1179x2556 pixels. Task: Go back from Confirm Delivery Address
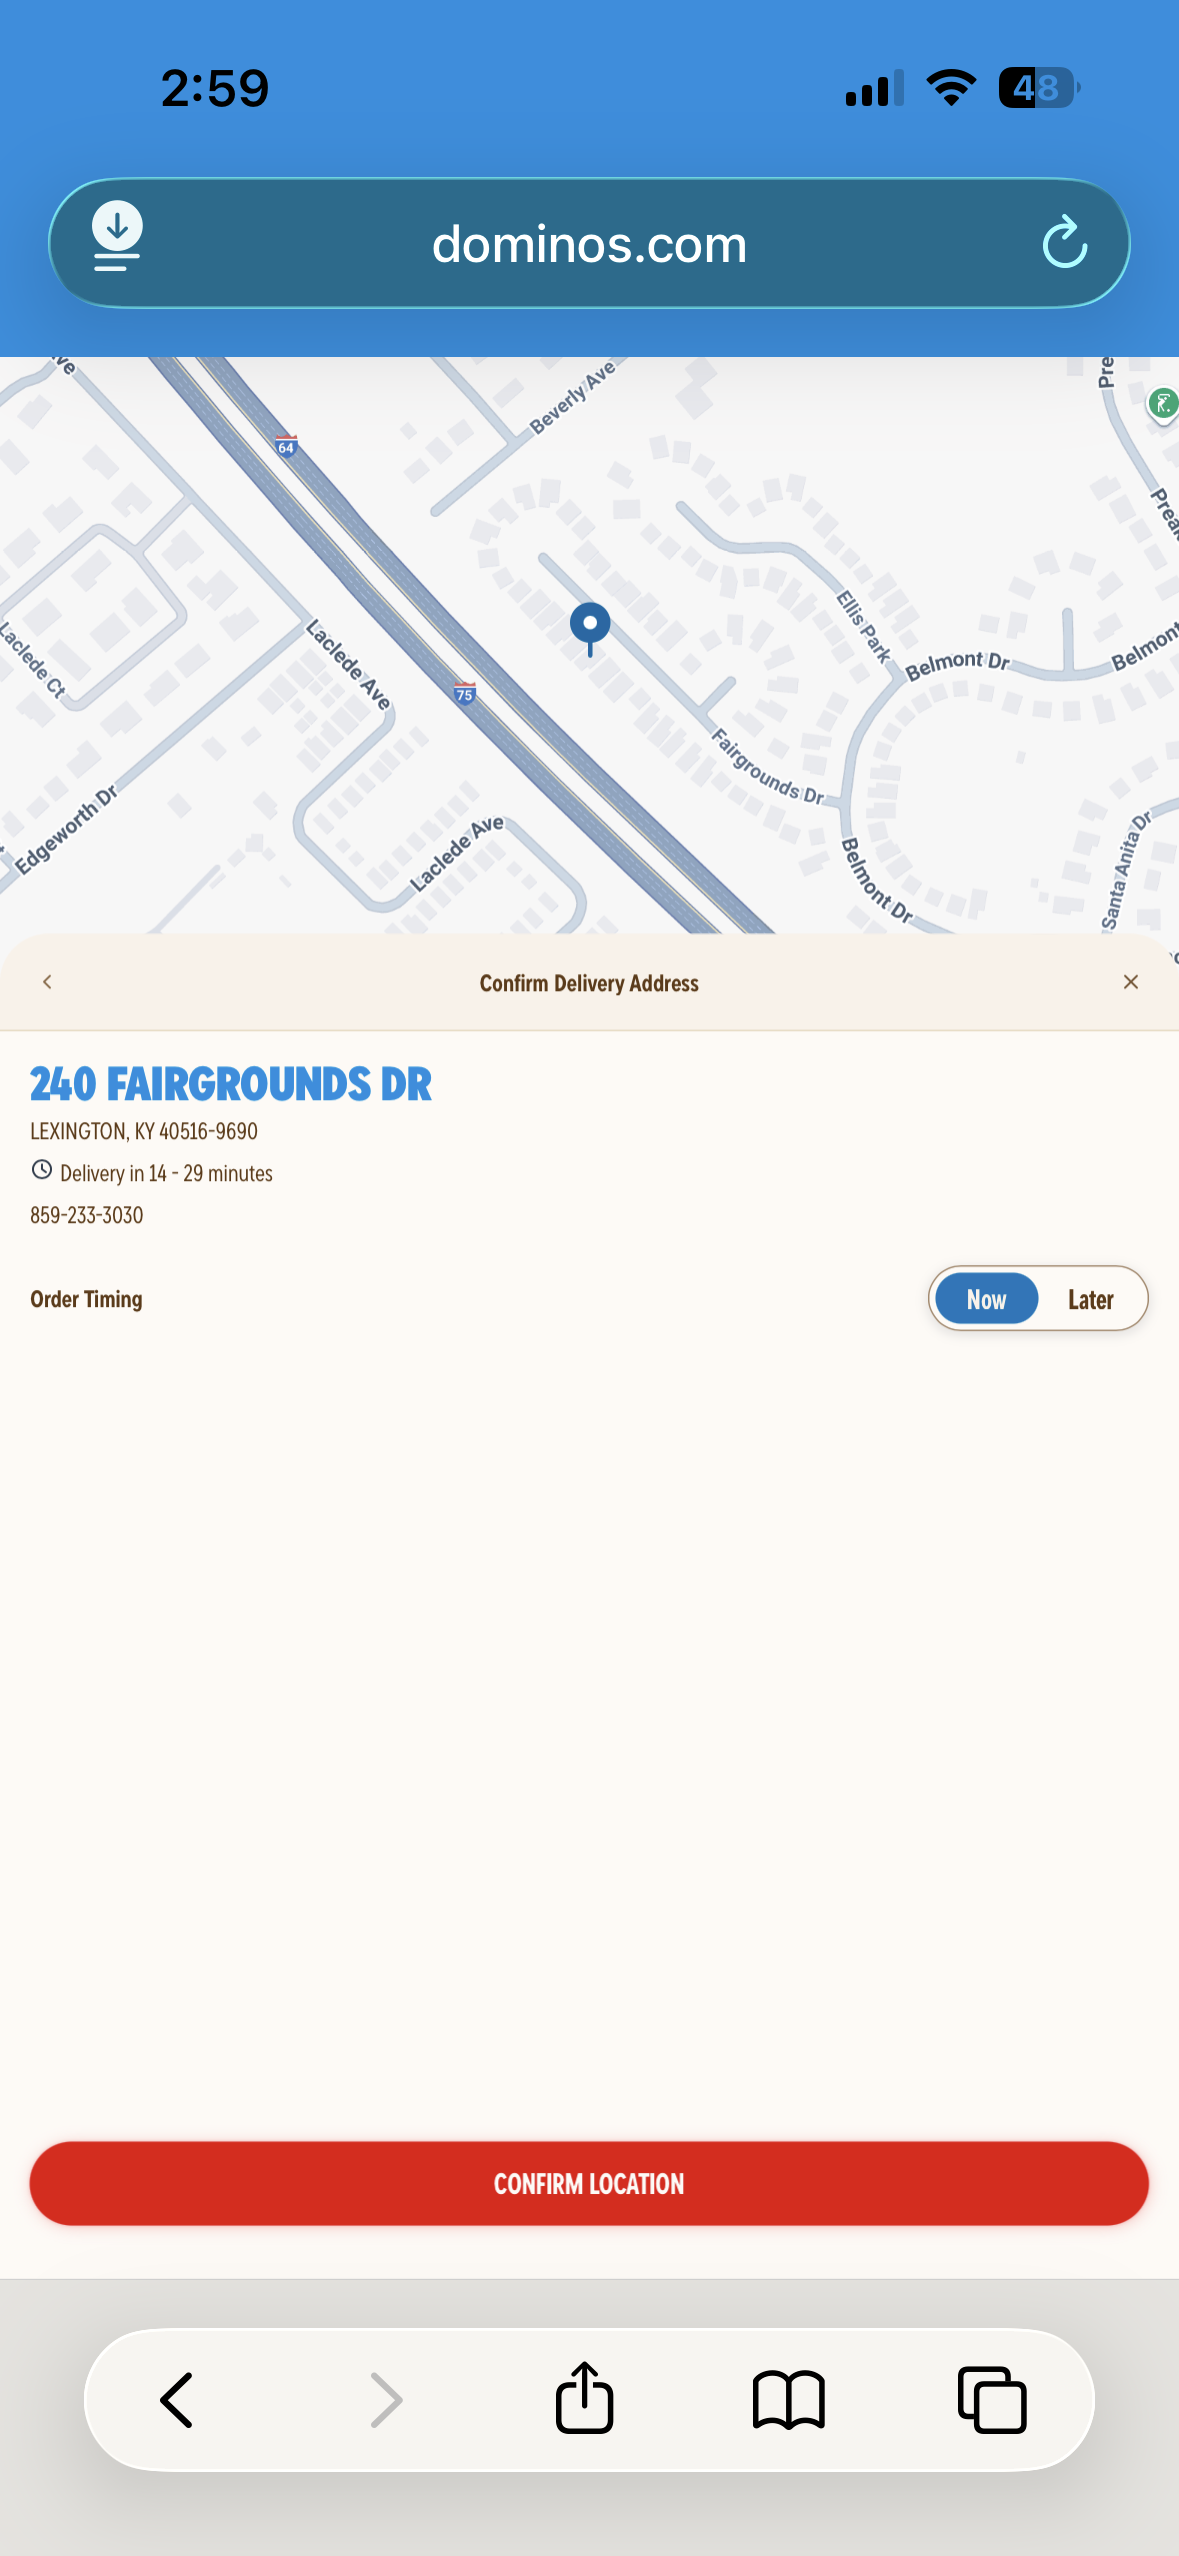click(47, 982)
